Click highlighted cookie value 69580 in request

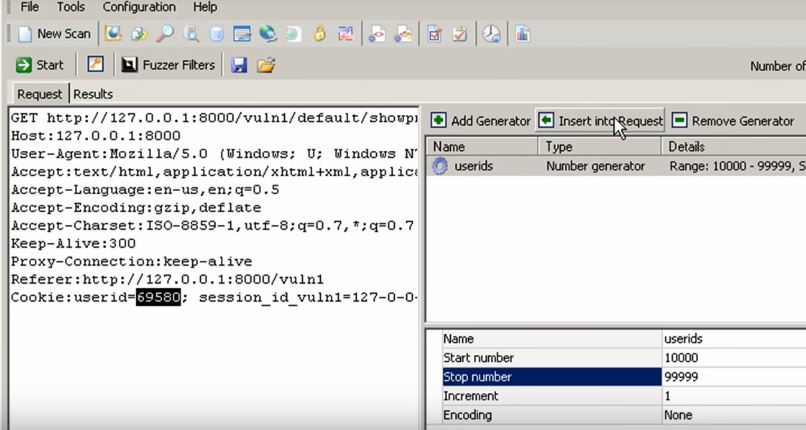pyautogui.click(x=158, y=297)
